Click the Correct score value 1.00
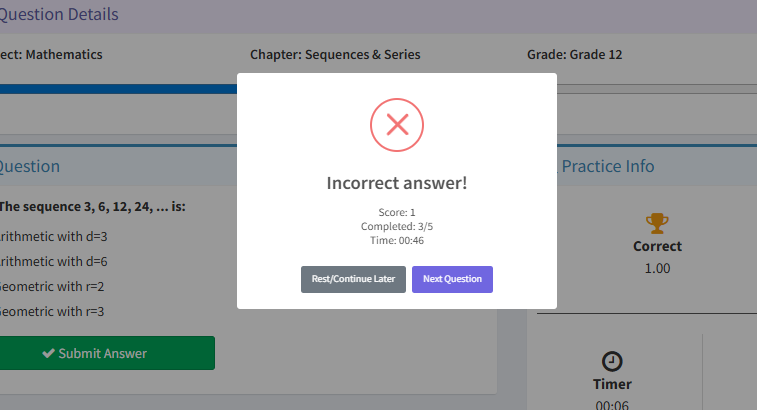 (x=657, y=268)
